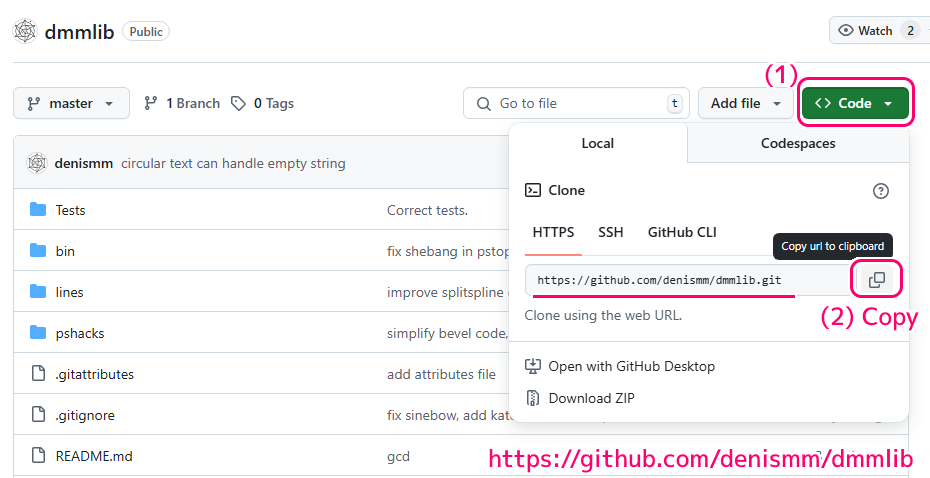This screenshot has height=478, width=930.
Task: Click the 'fix sinebow' commit message
Action: pyautogui.click(x=448, y=415)
